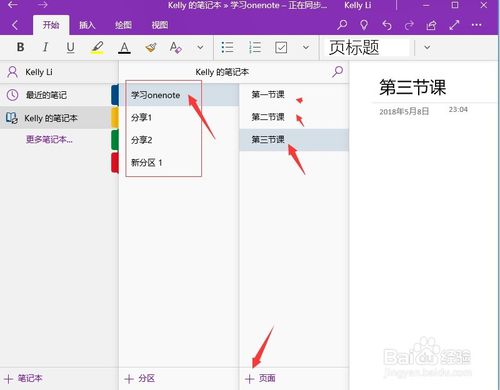Click the yellow 分享1 section color tab
The image size is (500, 390).
coord(115,118)
